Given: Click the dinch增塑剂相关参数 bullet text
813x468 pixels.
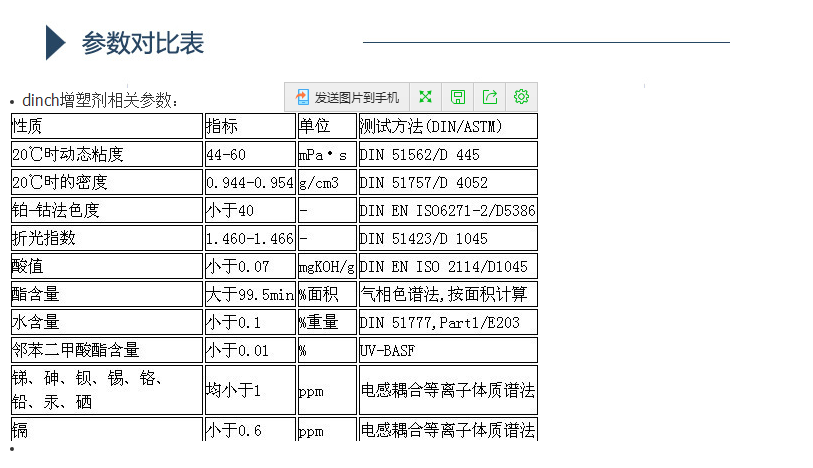Looking at the screenshot, I should click(101, 100).
